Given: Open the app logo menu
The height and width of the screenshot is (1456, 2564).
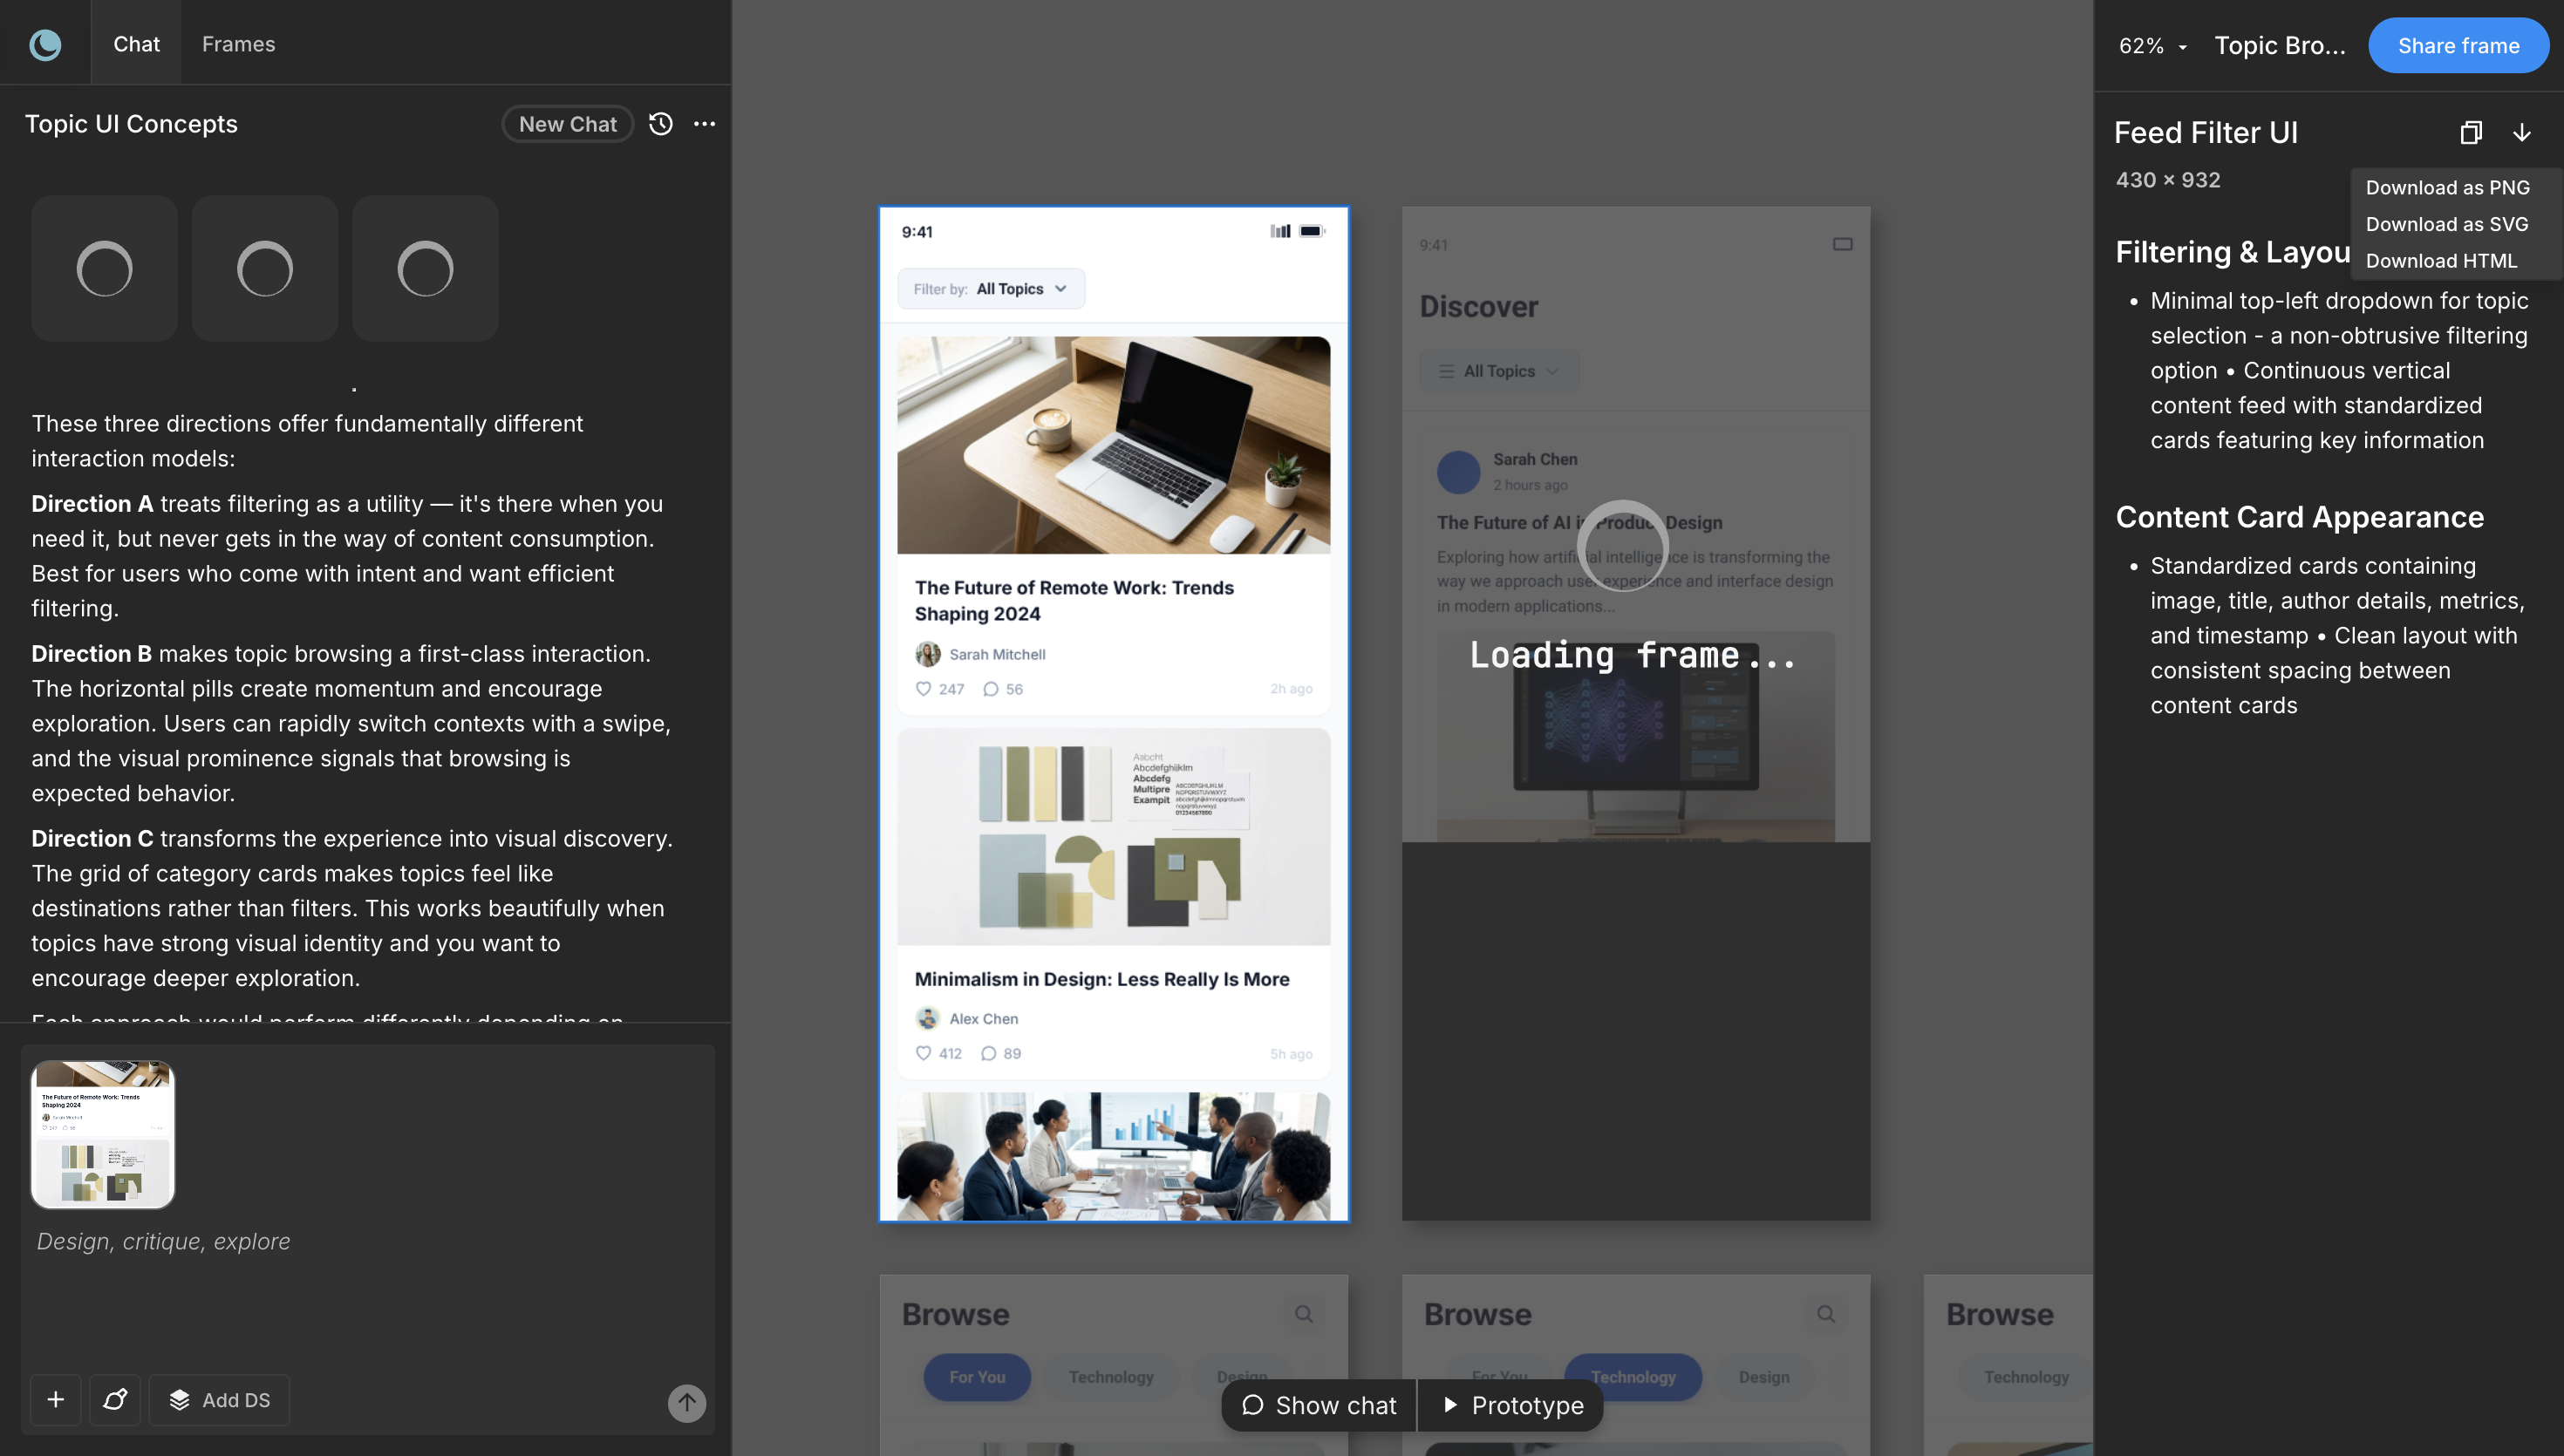Looking at the screenshot, I should (44, 44).
